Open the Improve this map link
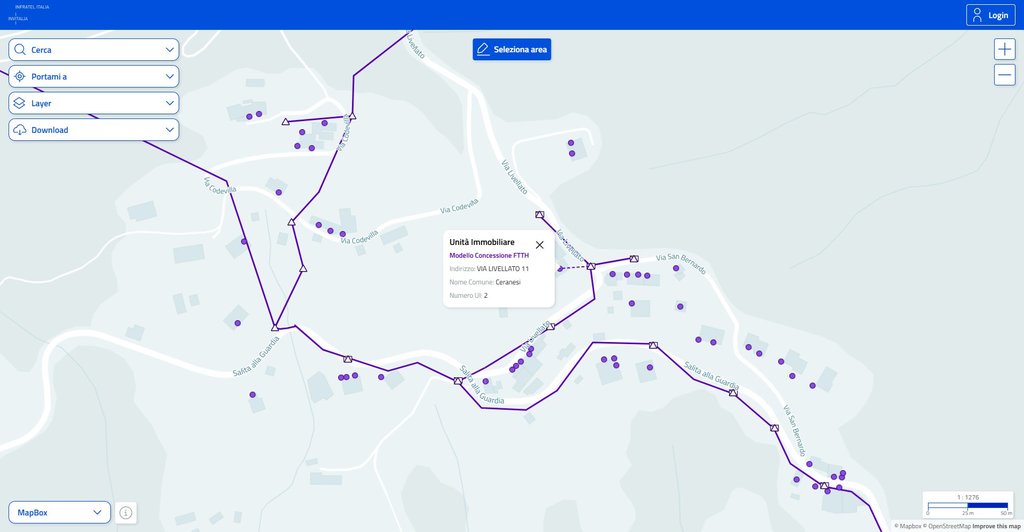This screenshot has width=1024, height=532. [995, 526]
